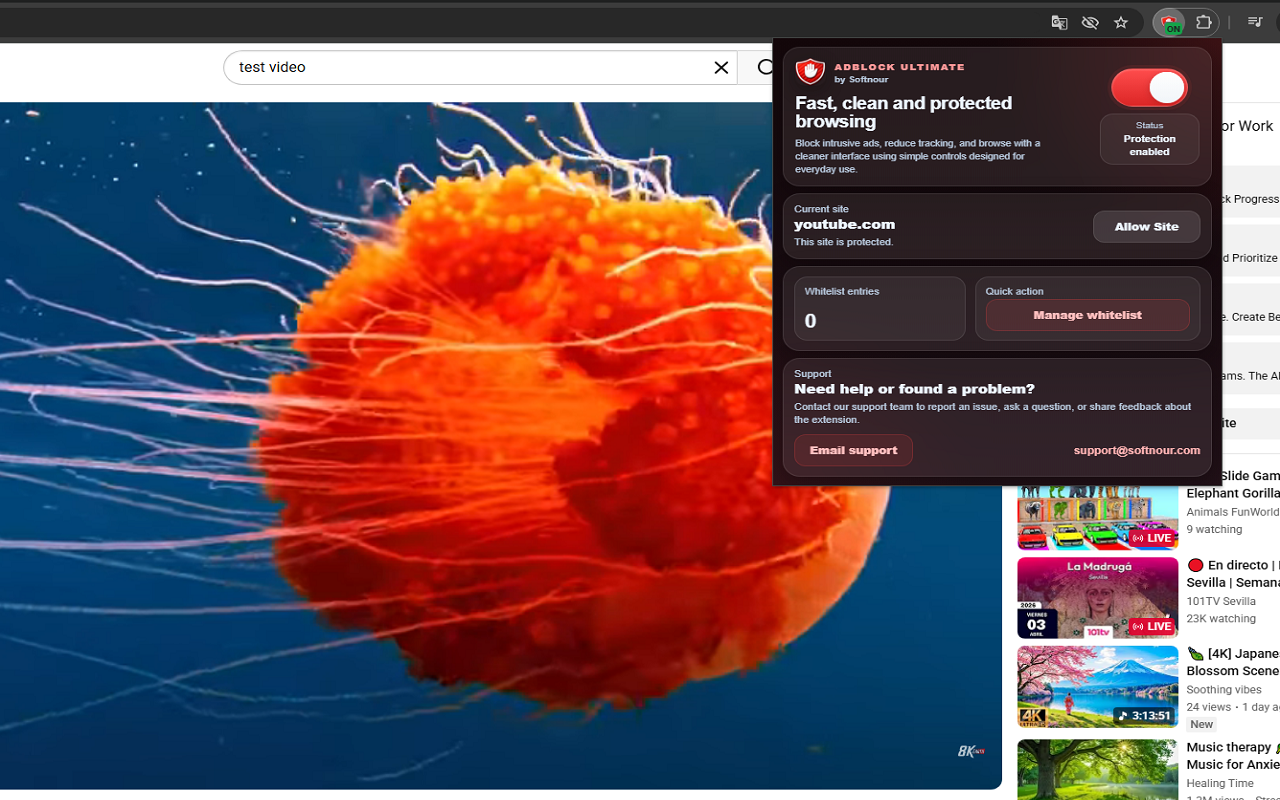This screenshot has width=1280, height=800.
Task: Clear the search box with the X icon
Action: [721, 67]
